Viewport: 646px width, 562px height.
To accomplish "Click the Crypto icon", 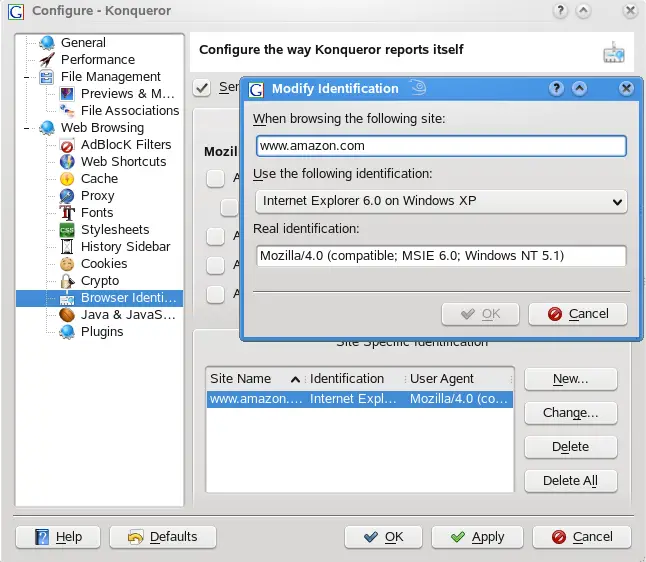I will (x=67, y=281).
